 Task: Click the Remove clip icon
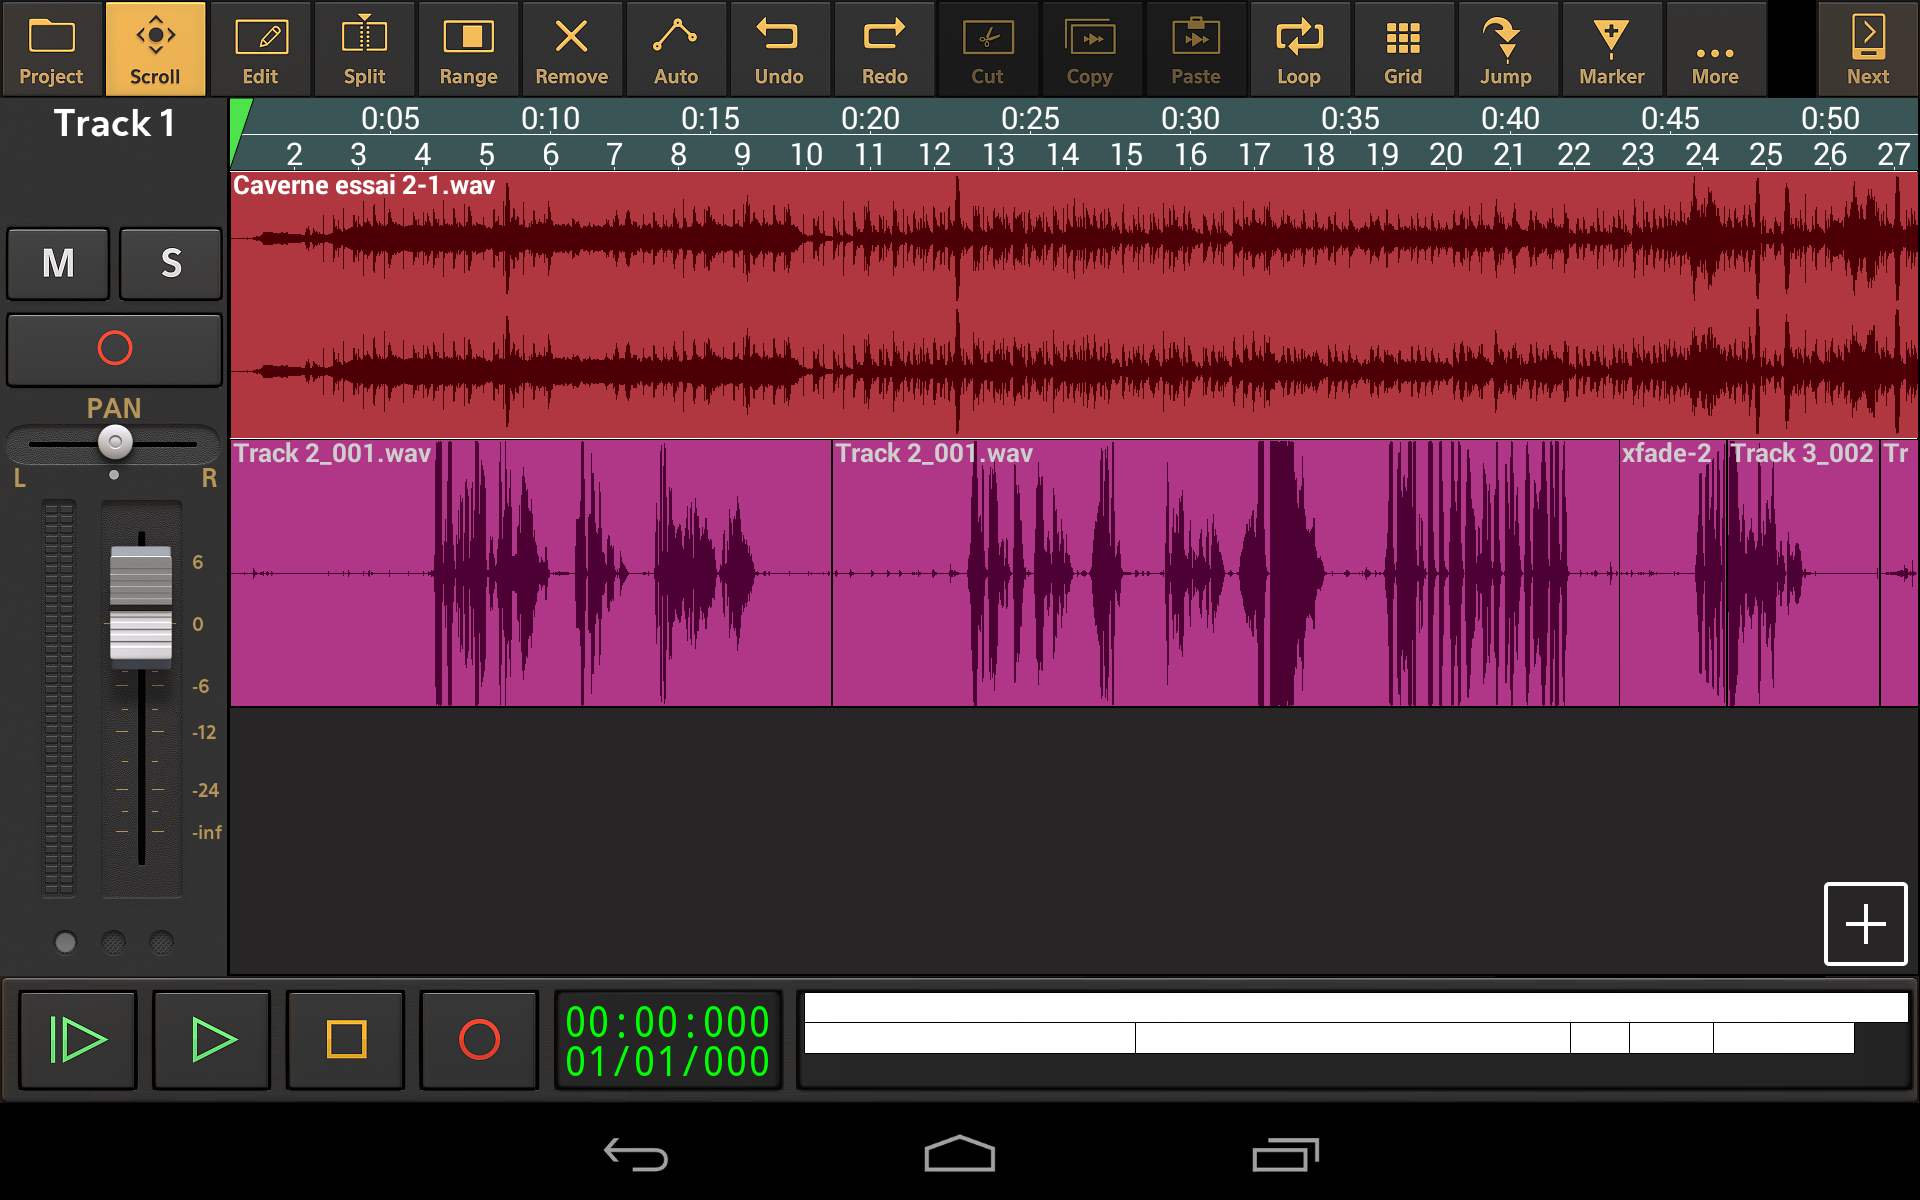tap(571, 49)
